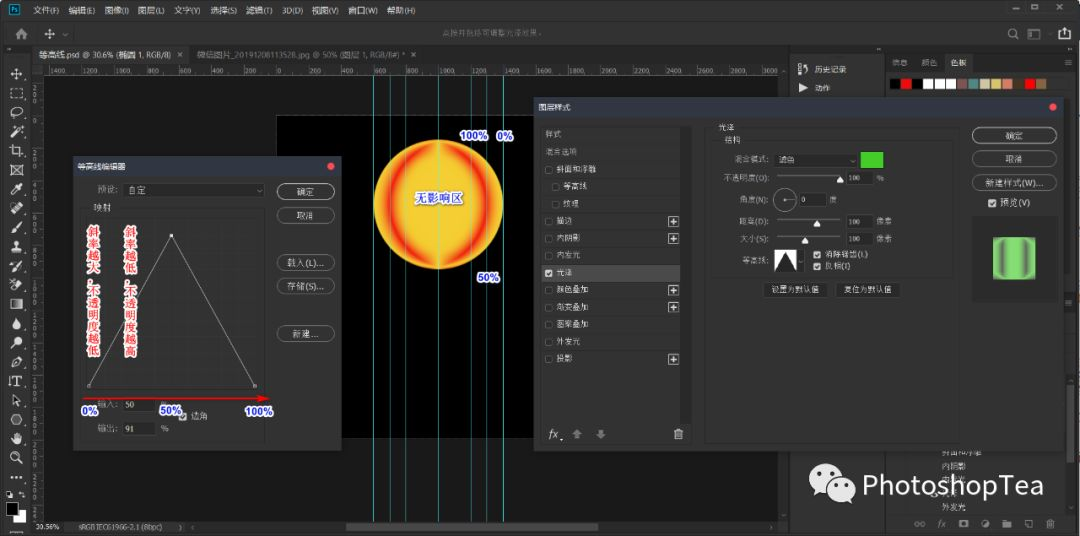Uncheck the 光泽 style checkbox
The height and width of the screenshot is (536, 1080).
coord(549,273)
